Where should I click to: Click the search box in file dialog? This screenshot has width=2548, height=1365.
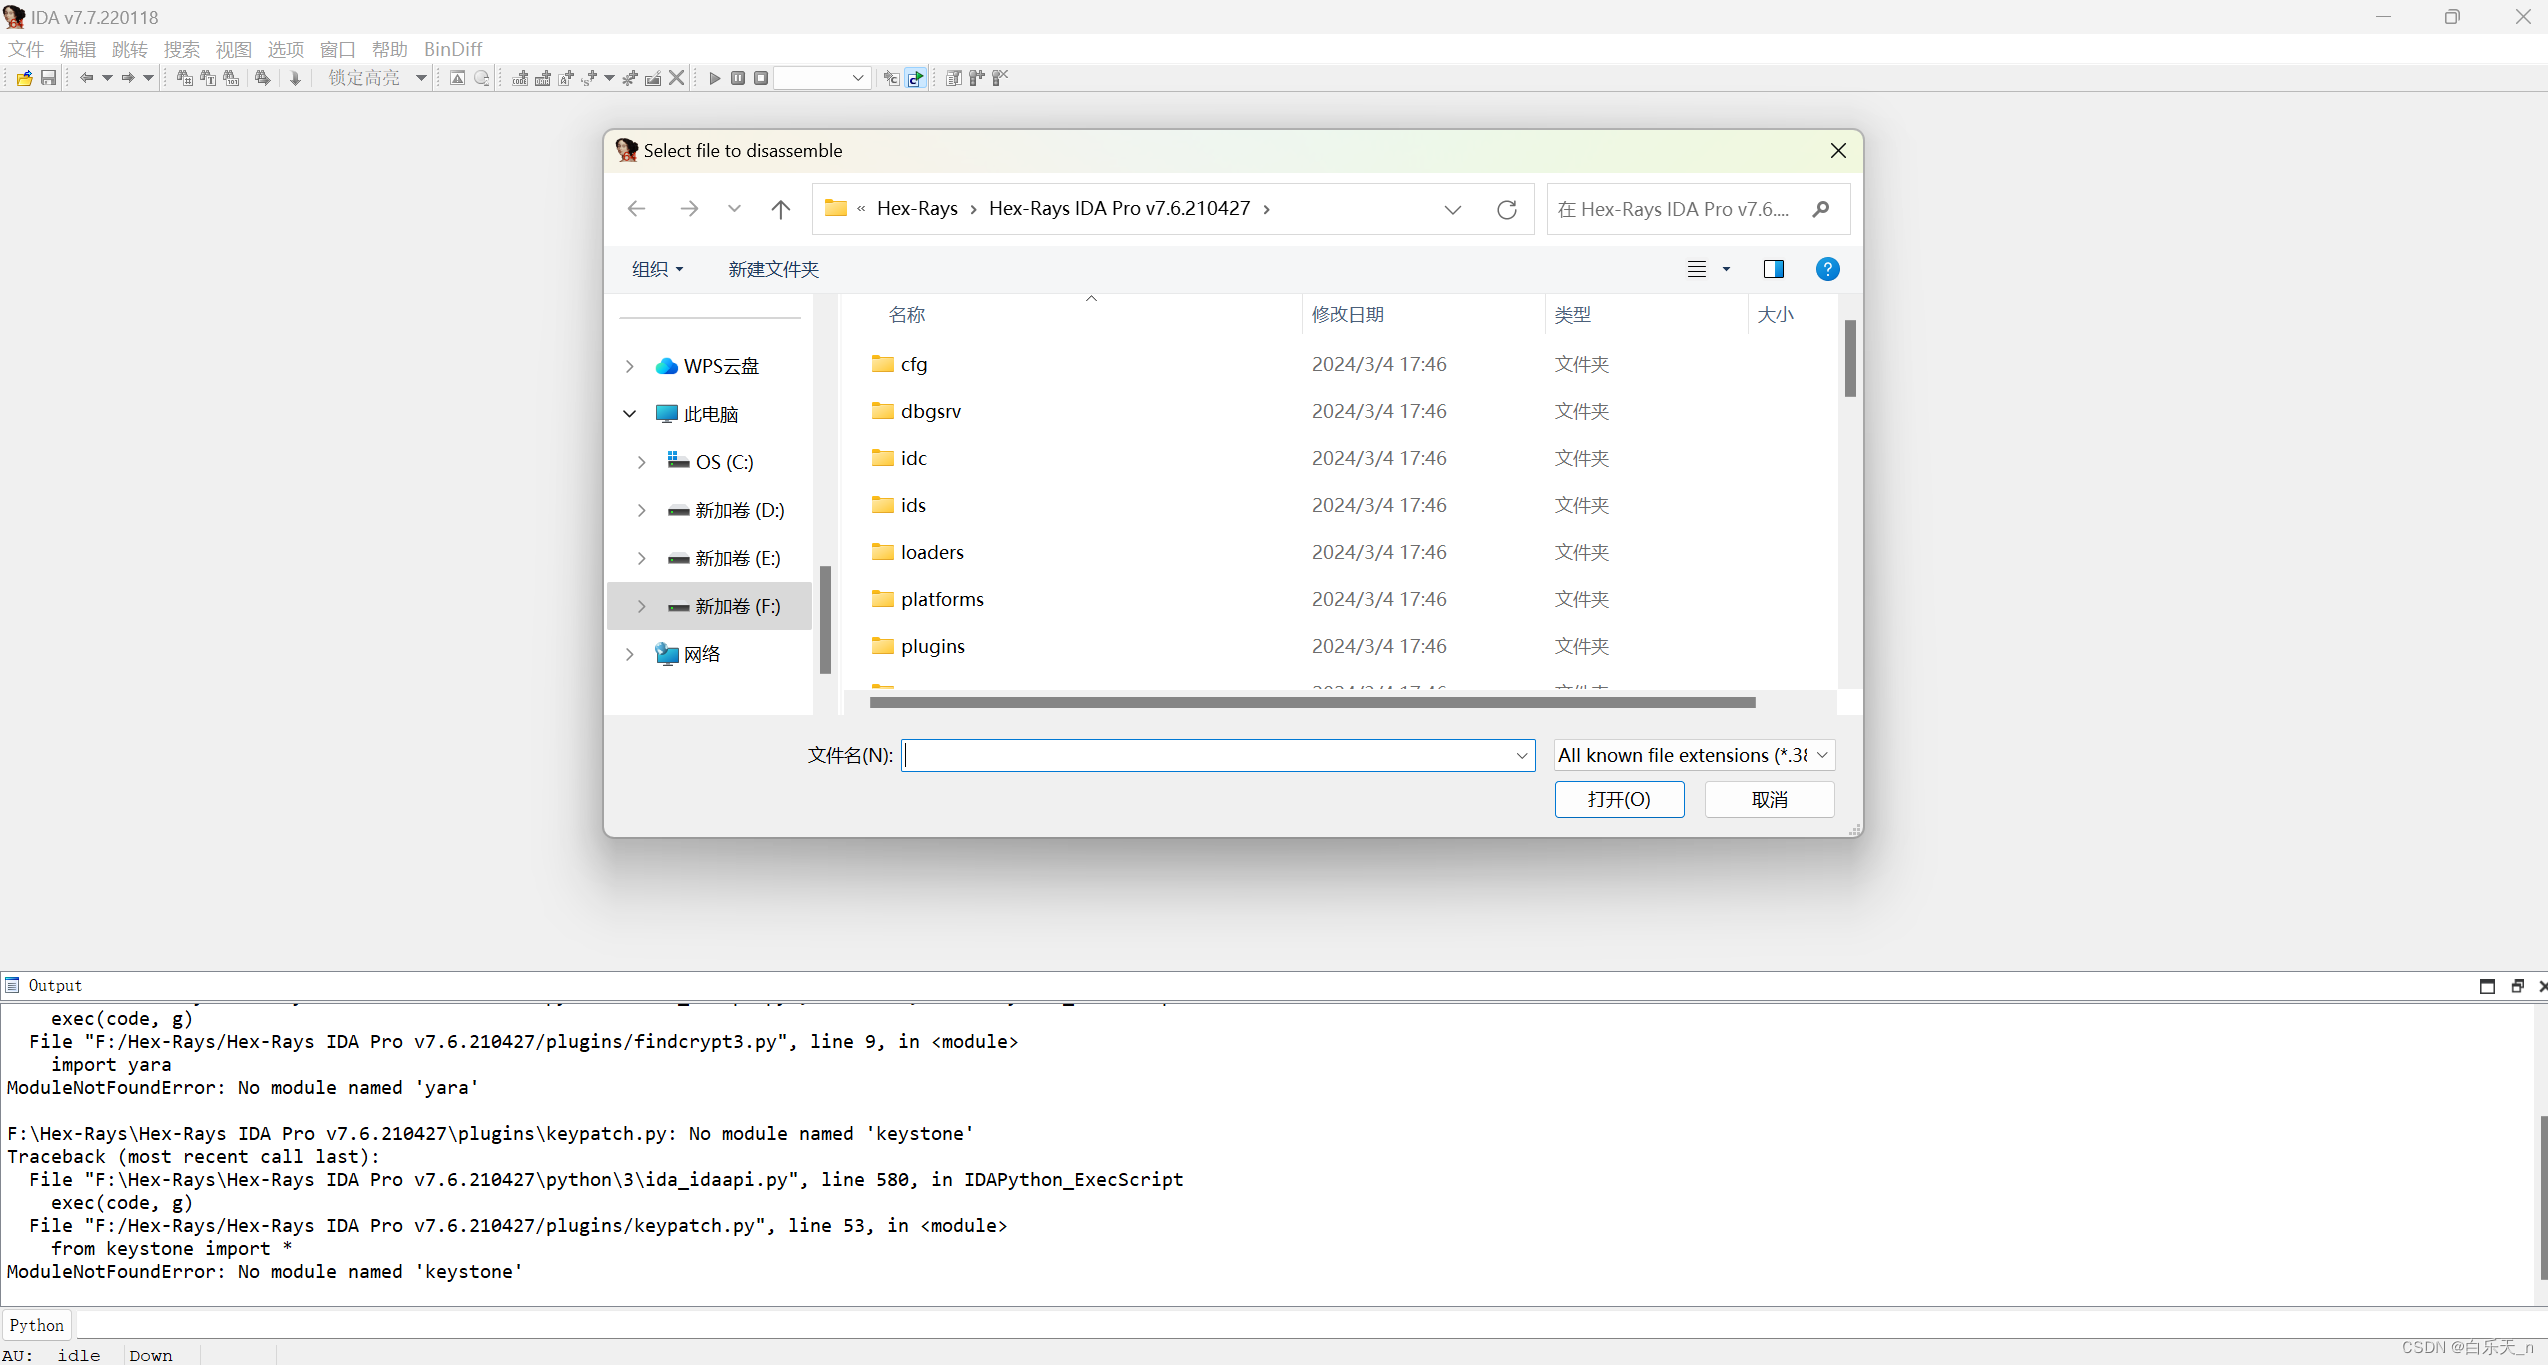tap(1698, 209)
